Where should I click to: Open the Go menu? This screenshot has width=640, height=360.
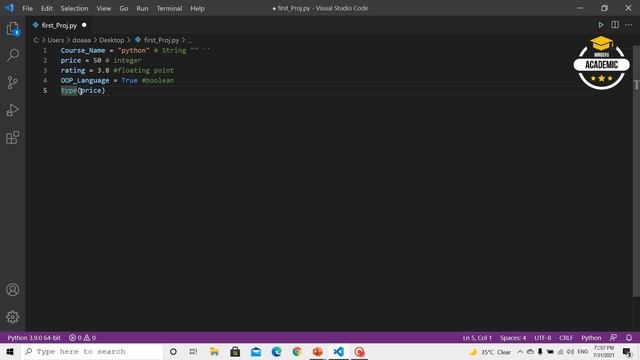(x=124, y=8)
